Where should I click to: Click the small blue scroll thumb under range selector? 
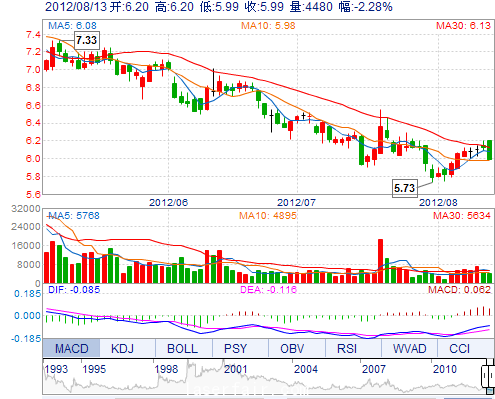[x=490, y=391]
